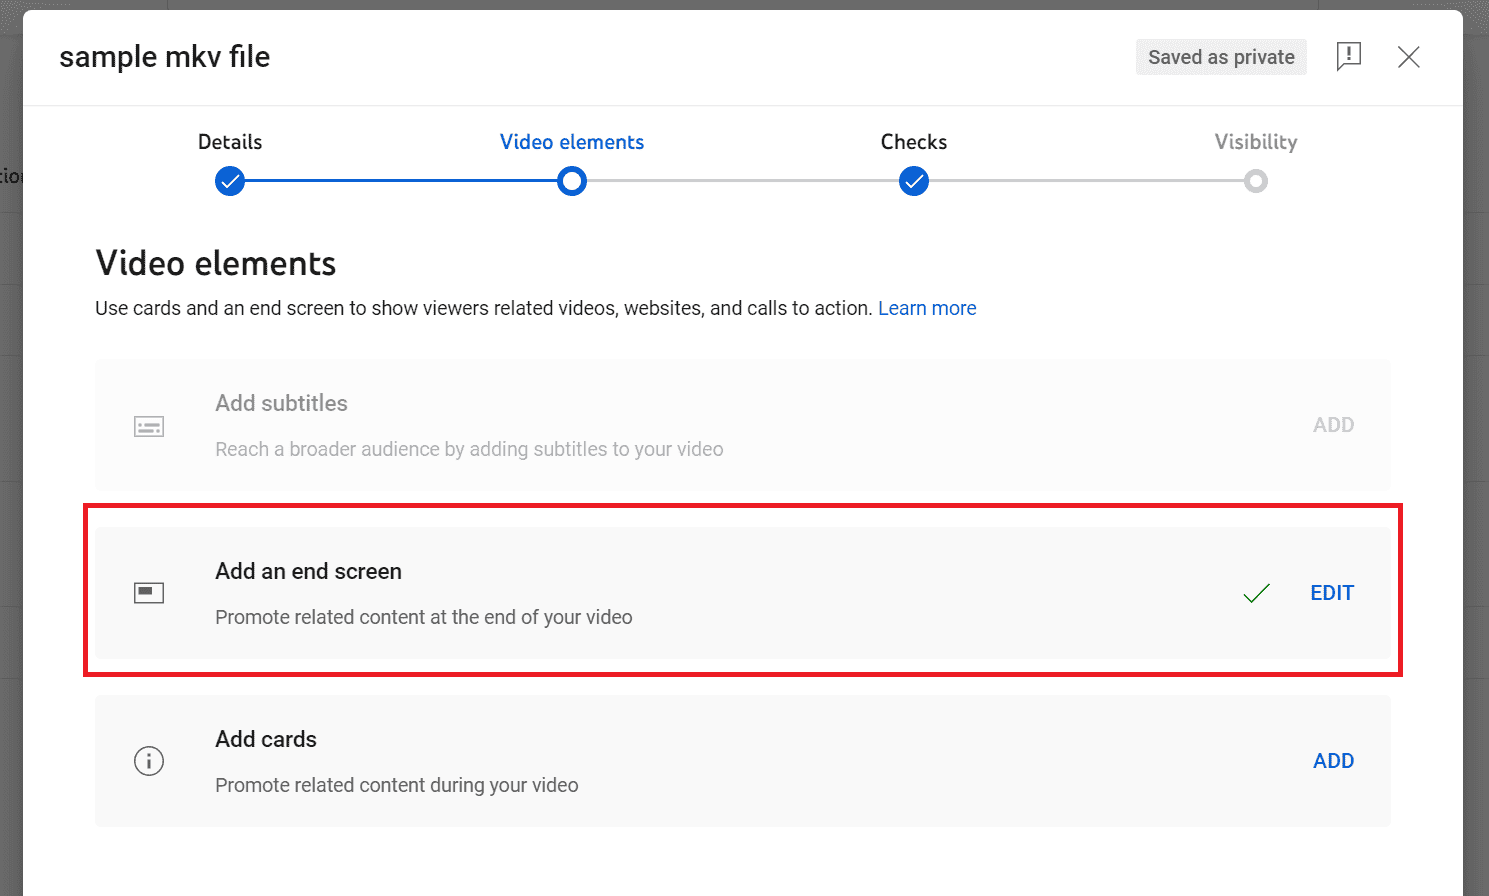Screen dimensions: 1489x896
Task: Click the grayed ADD for subtitles
Action: coord(1333,424)
